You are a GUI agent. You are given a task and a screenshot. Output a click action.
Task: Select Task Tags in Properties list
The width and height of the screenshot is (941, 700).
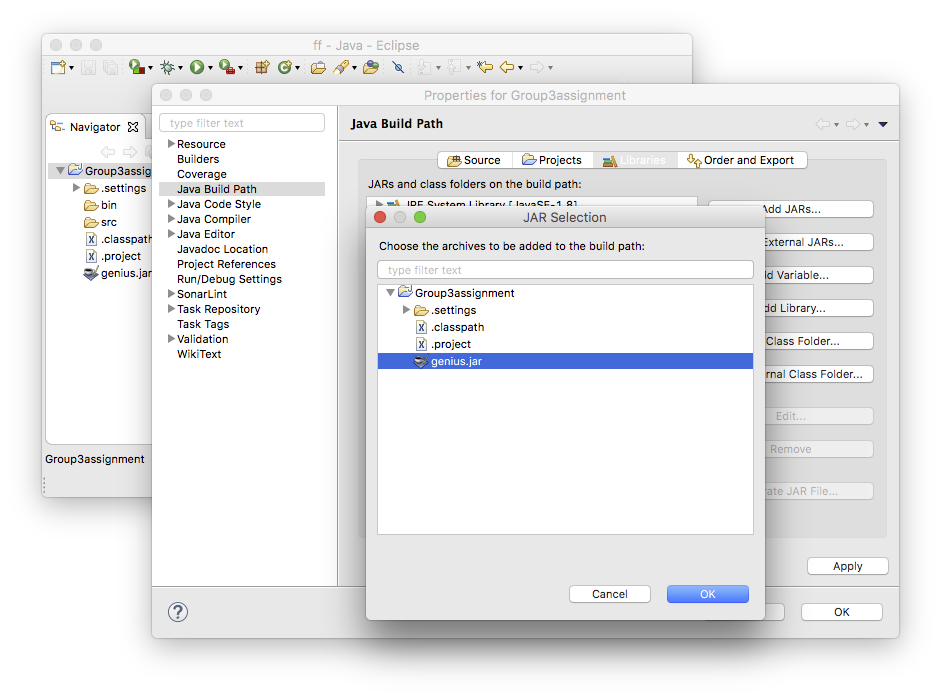203,324
